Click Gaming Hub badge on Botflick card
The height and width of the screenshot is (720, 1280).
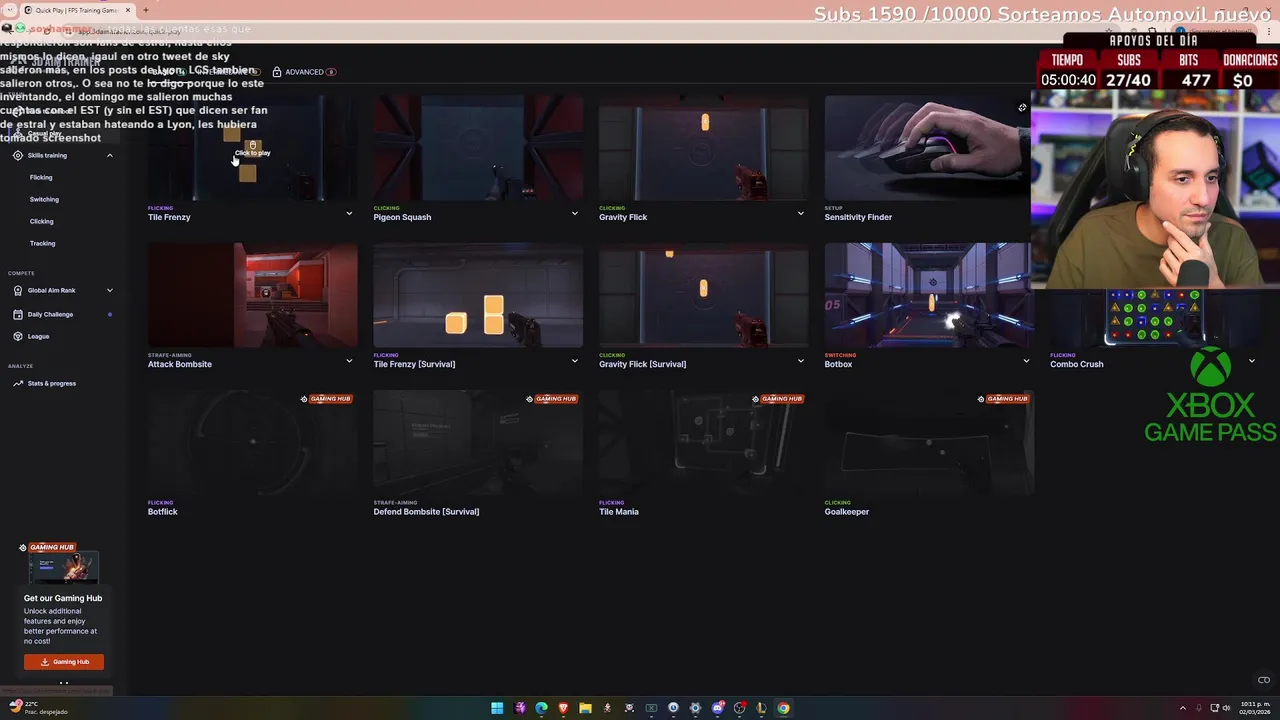(326, 399)
